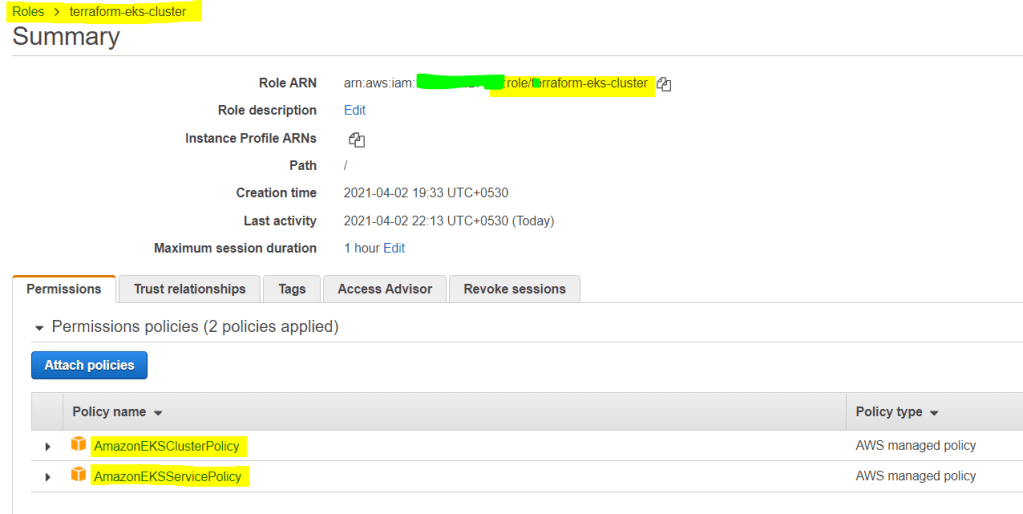The width and height of the screenshot is (1023, 514).
Task: Expand the AmazonEKSClusterPolicy row
Action: [47, 447]
